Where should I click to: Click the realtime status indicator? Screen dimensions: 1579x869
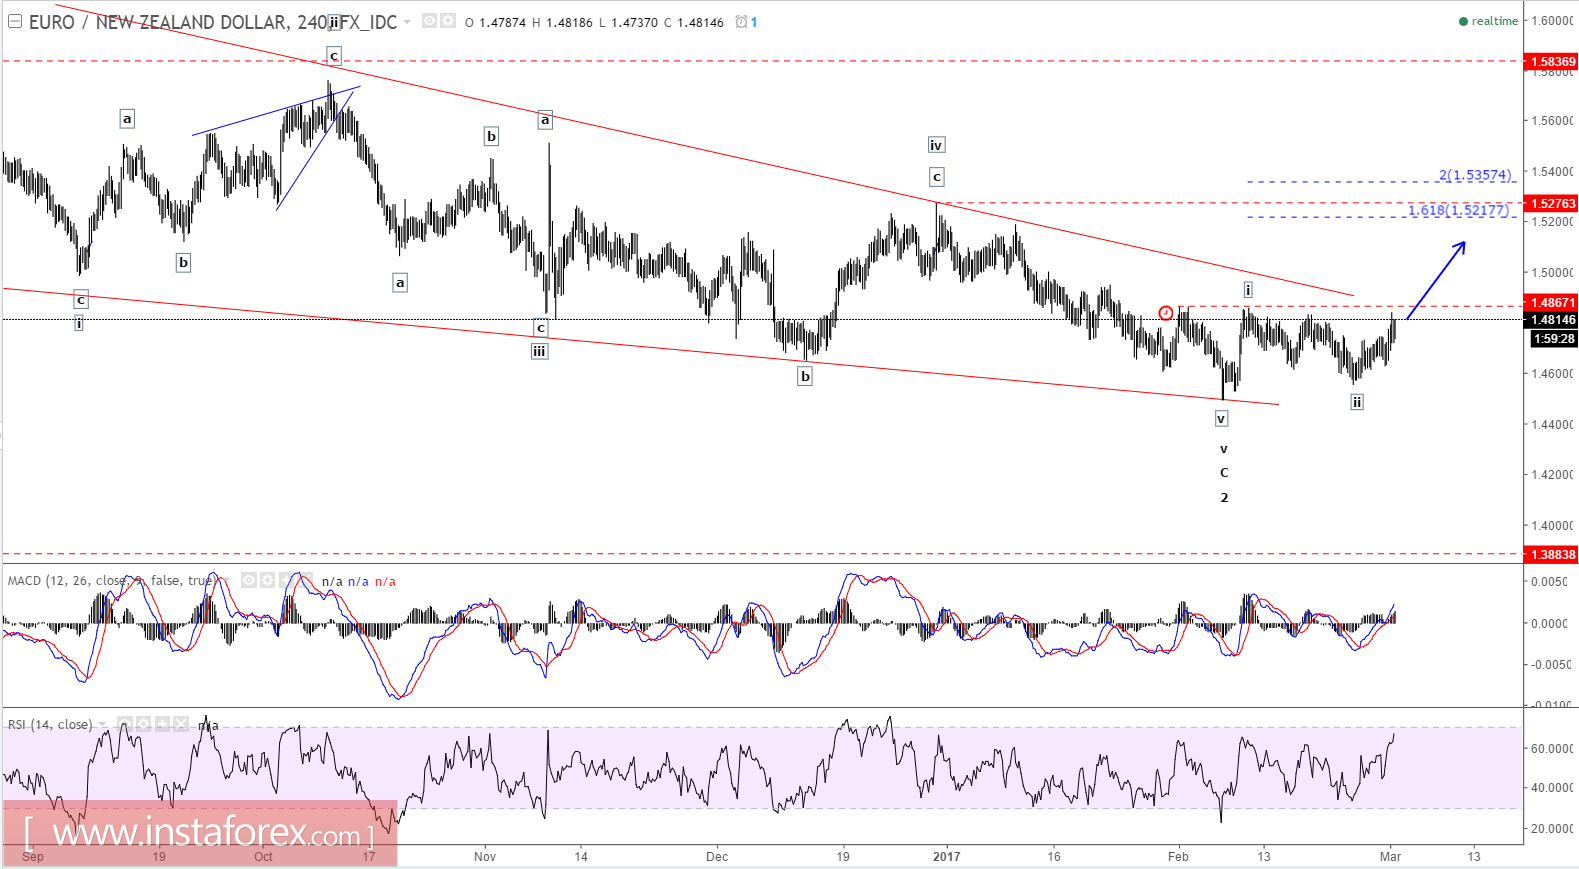[1488, 21]
